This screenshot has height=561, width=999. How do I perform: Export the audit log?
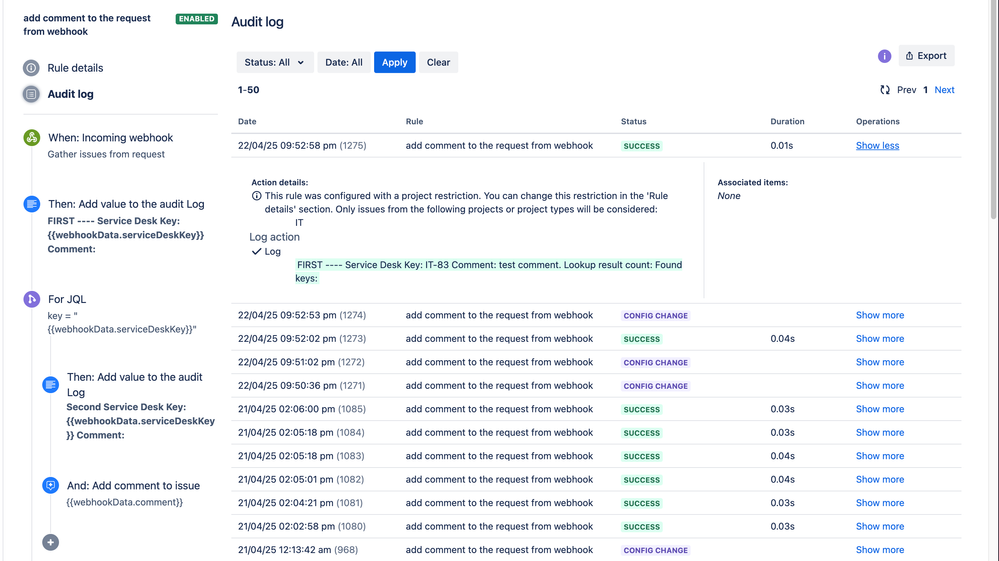926,56
